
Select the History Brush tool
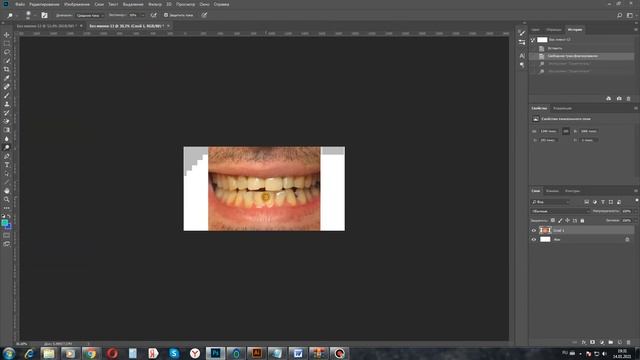[x=7, y=113]
